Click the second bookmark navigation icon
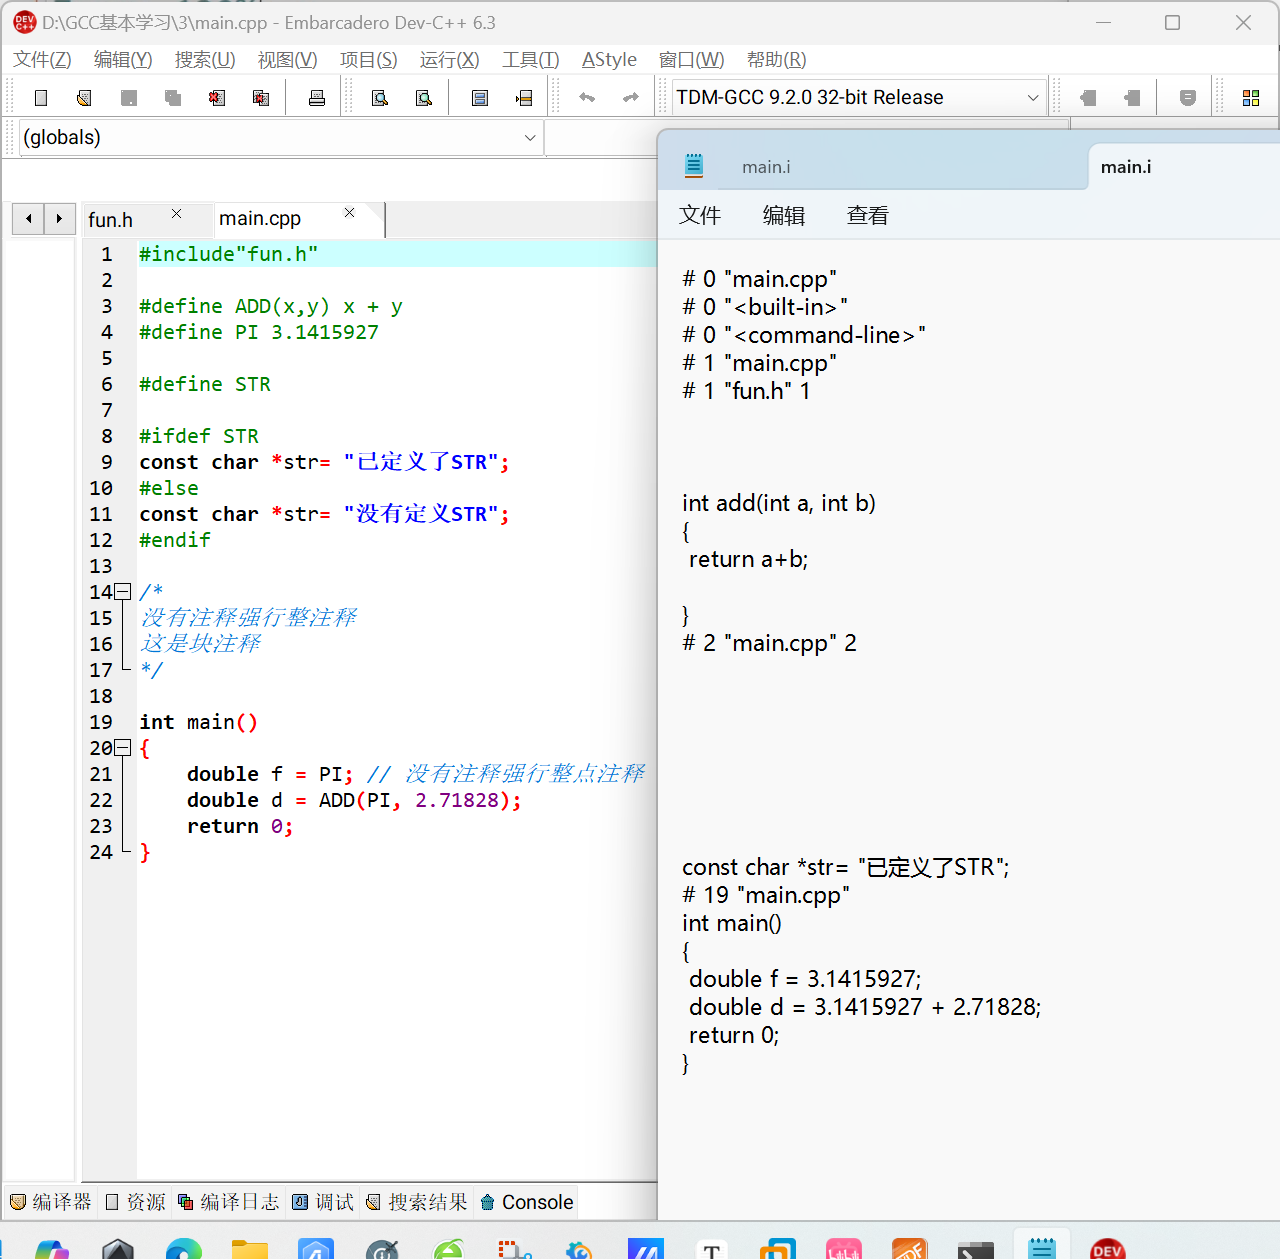Image resolution: width=1280 pixels, height=1259 pixels. [1132, 98]
